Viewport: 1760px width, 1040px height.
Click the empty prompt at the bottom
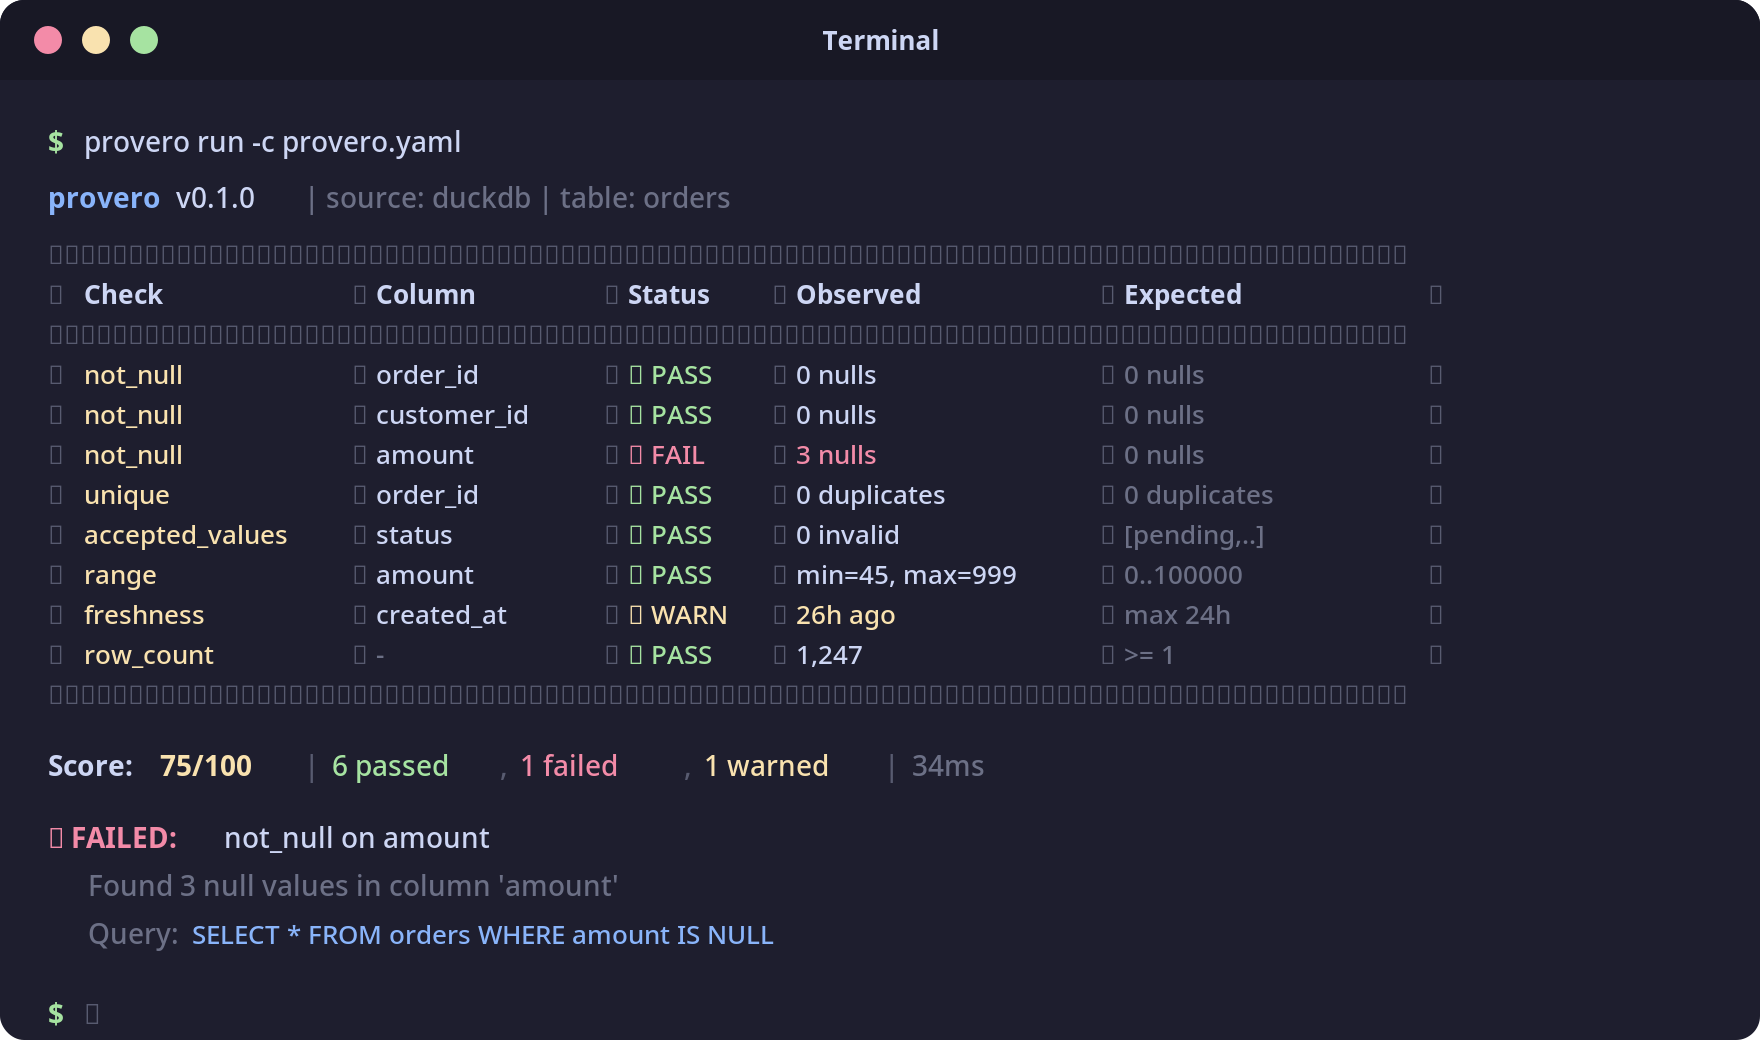pyautogui.click(x=92, y=1013)
